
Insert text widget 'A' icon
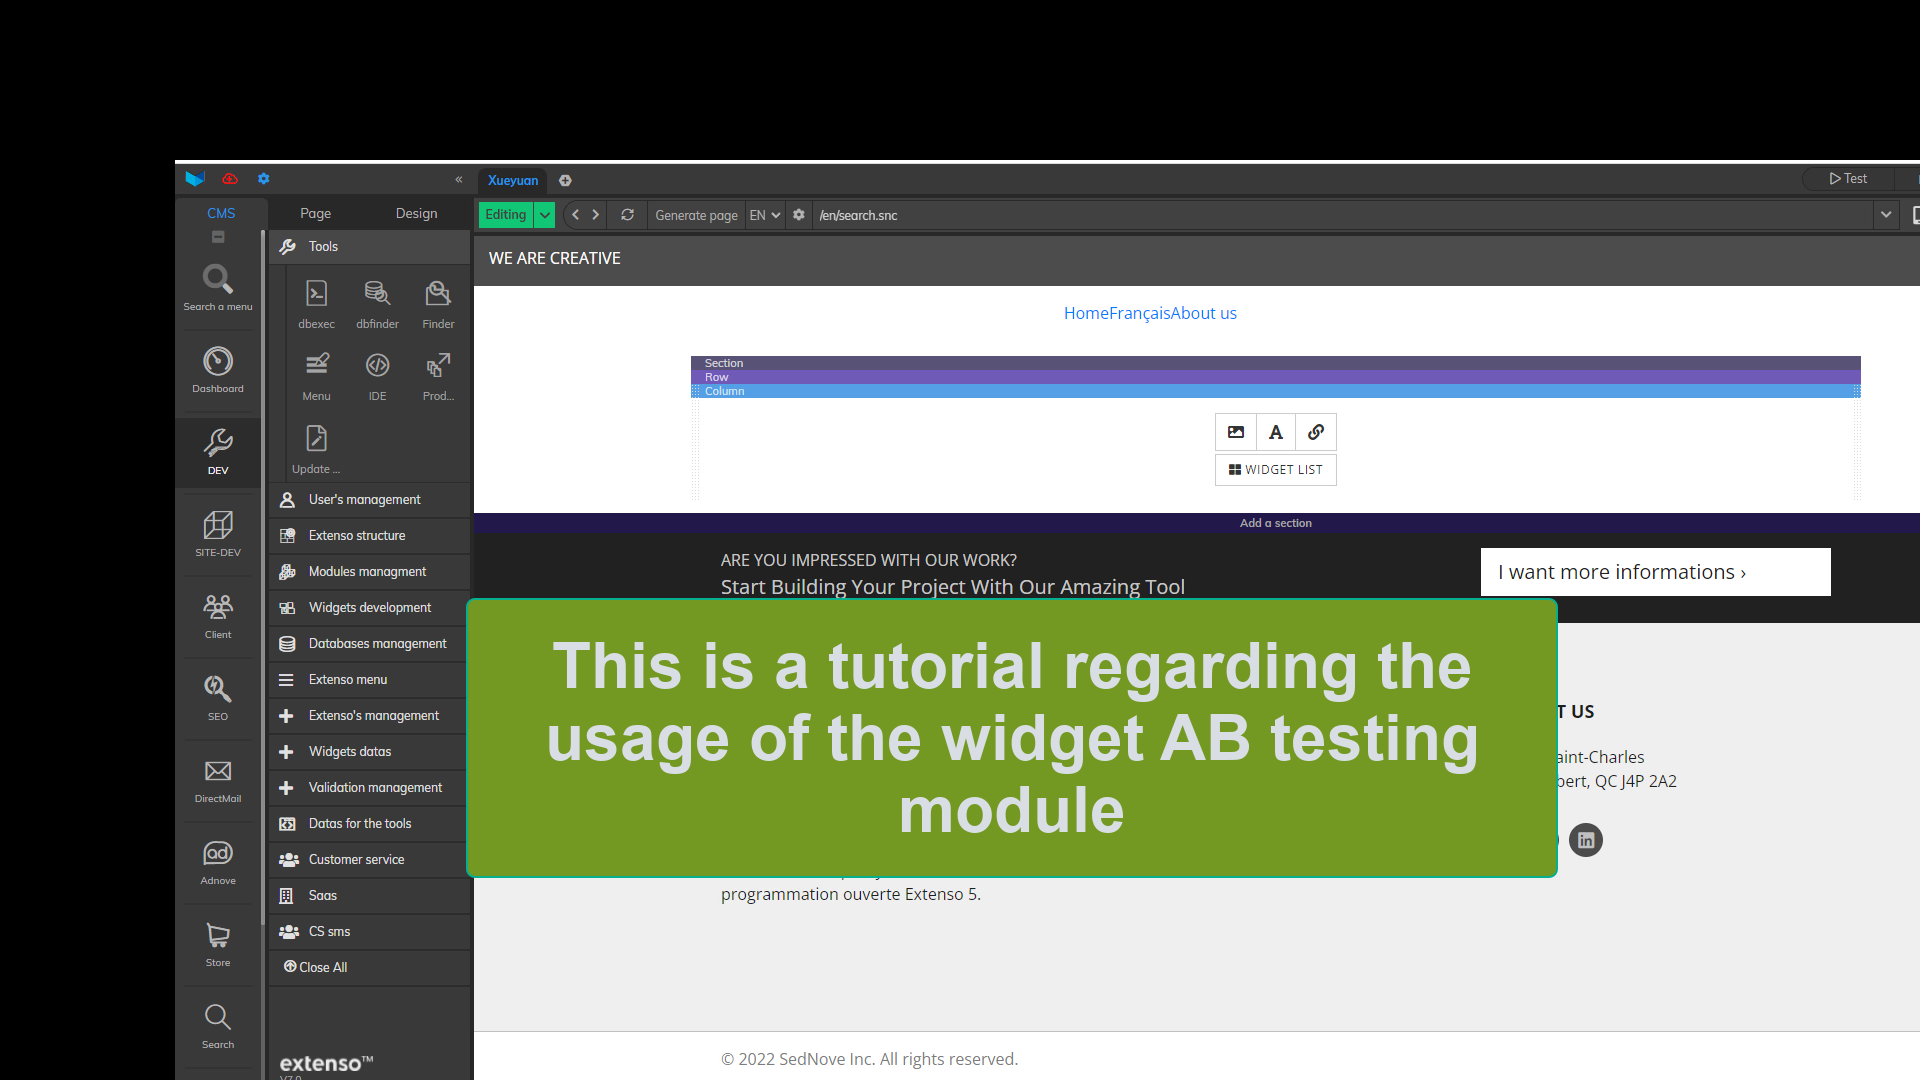(x=1276, y=432)
